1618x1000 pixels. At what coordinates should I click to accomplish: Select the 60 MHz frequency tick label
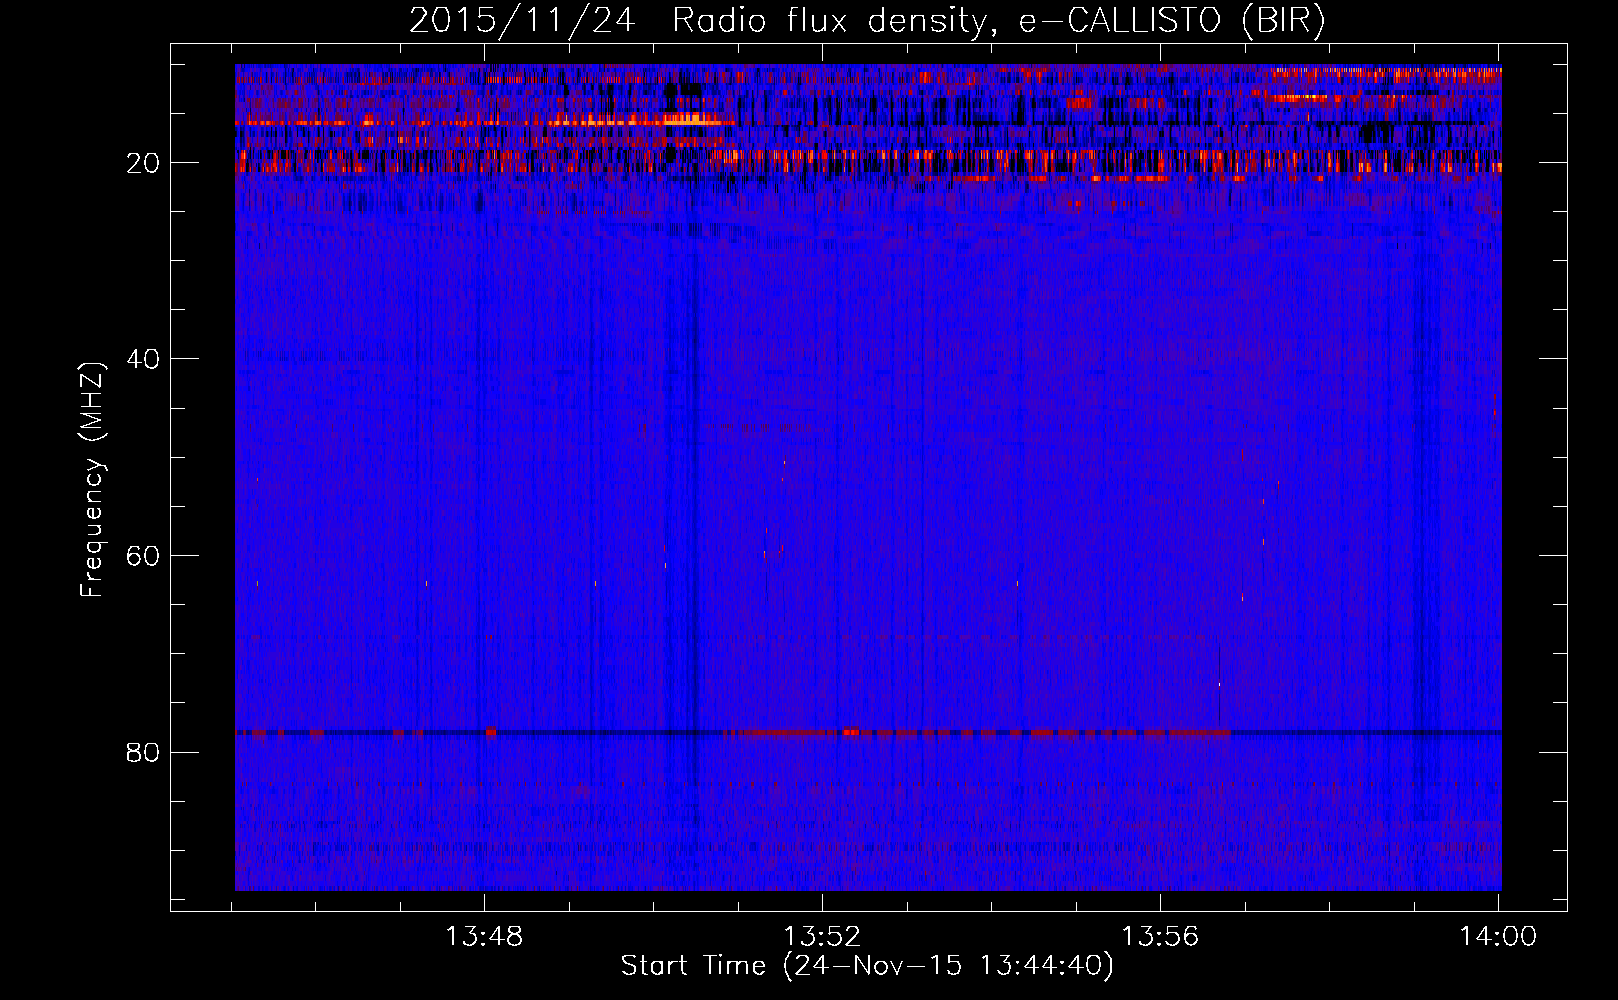143,556
